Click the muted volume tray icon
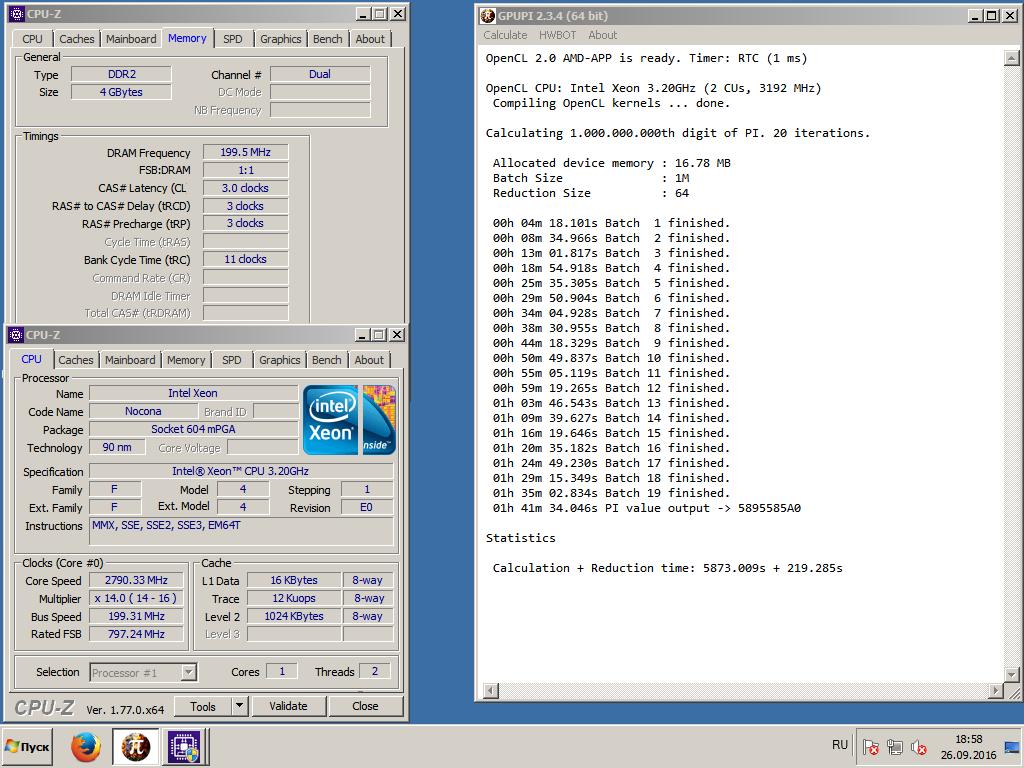The height and width of the screenshot is (768, 1024). pos(919,746)
